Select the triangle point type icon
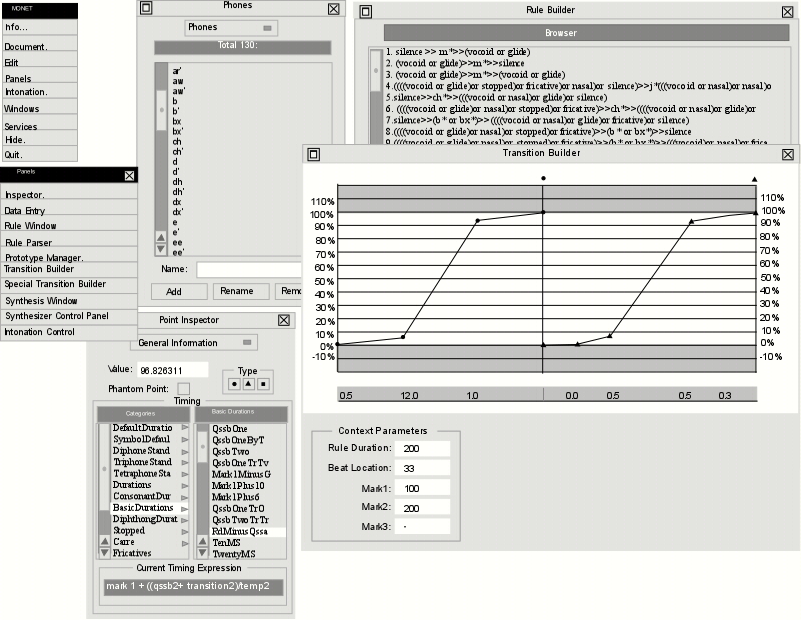 point(249,384)
